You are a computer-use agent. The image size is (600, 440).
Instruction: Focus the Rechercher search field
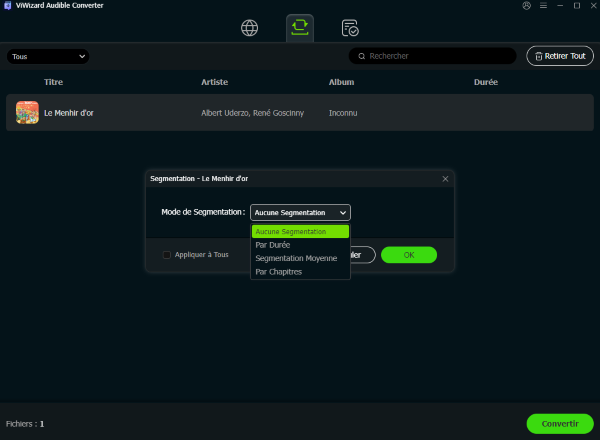(432, 56)
